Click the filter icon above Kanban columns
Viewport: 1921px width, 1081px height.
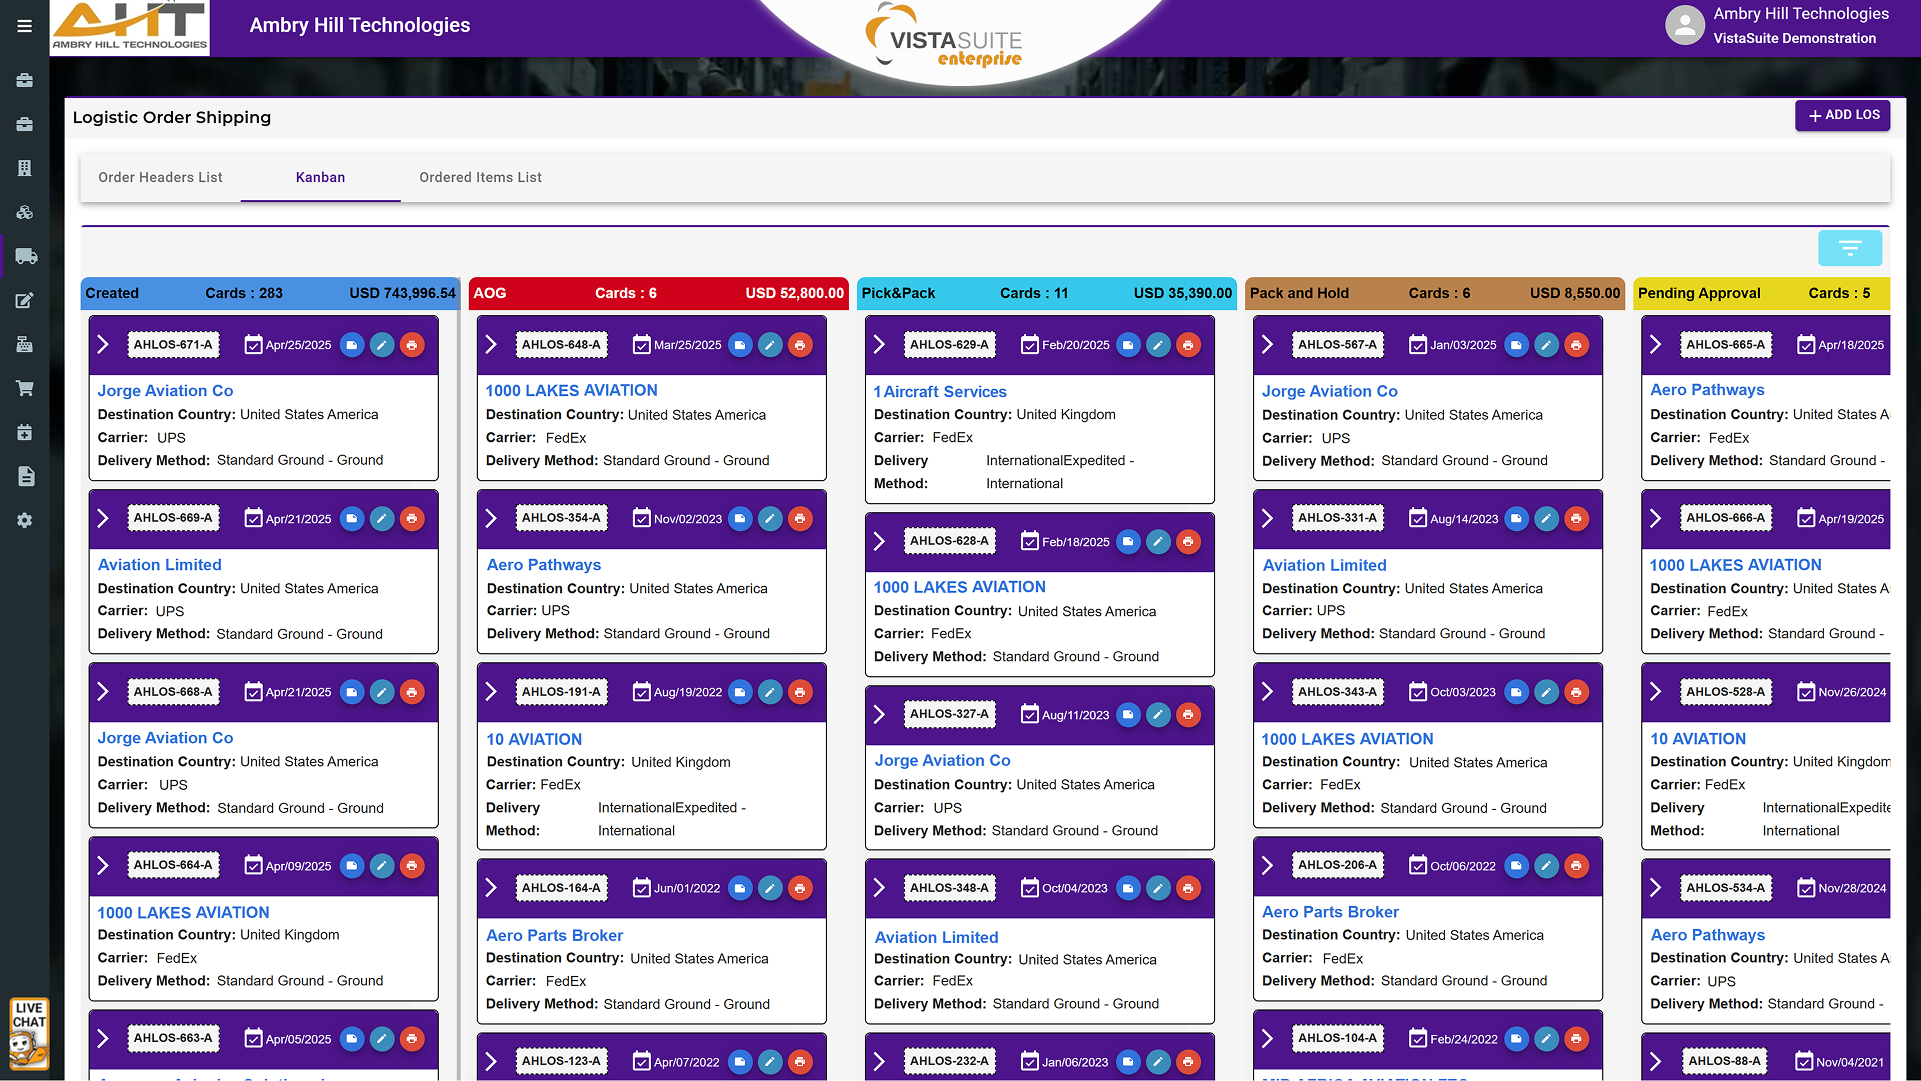pyautogui.click(x=1849, y=248)
